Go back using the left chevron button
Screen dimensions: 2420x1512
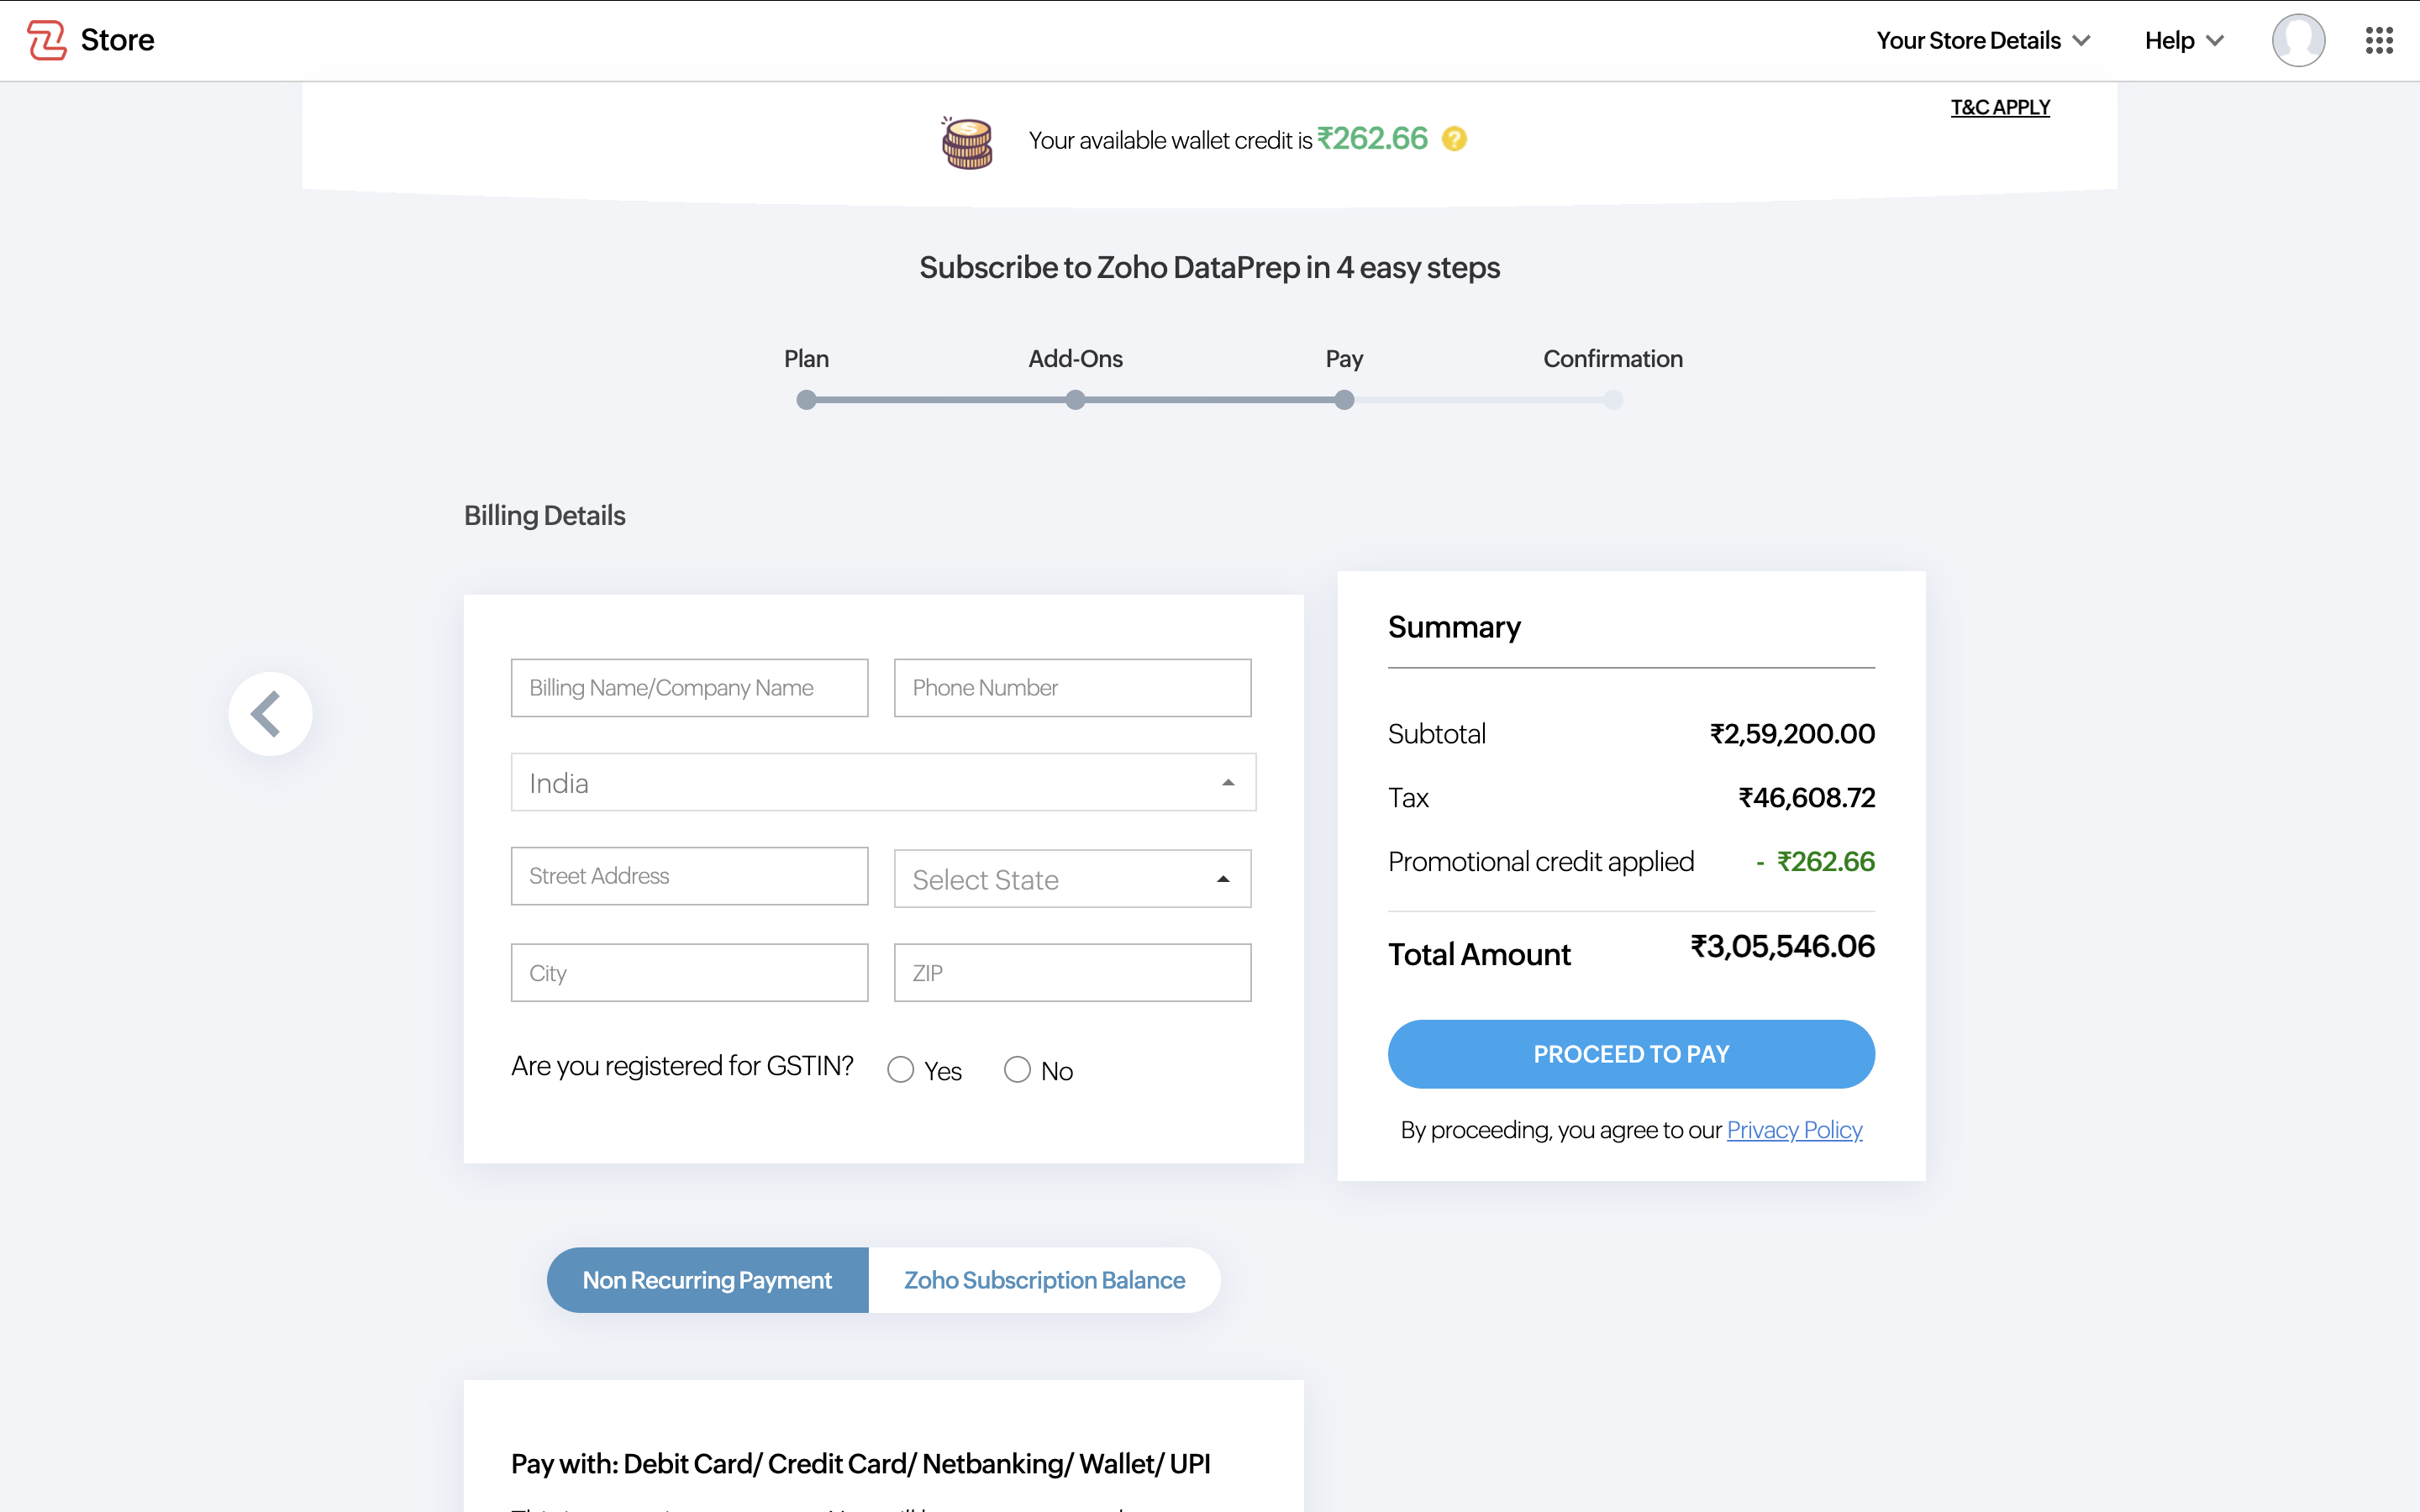(270, 714)
